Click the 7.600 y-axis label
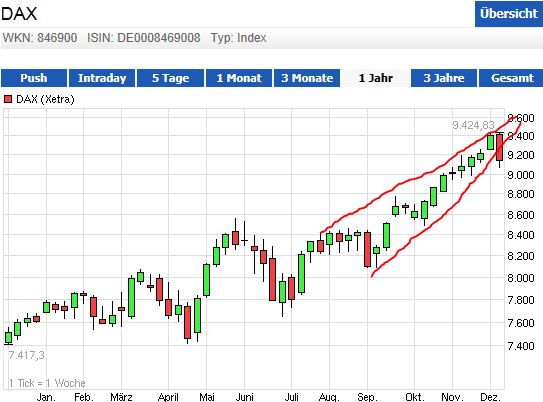Screen dimensions: 543x402 point(521,323)
